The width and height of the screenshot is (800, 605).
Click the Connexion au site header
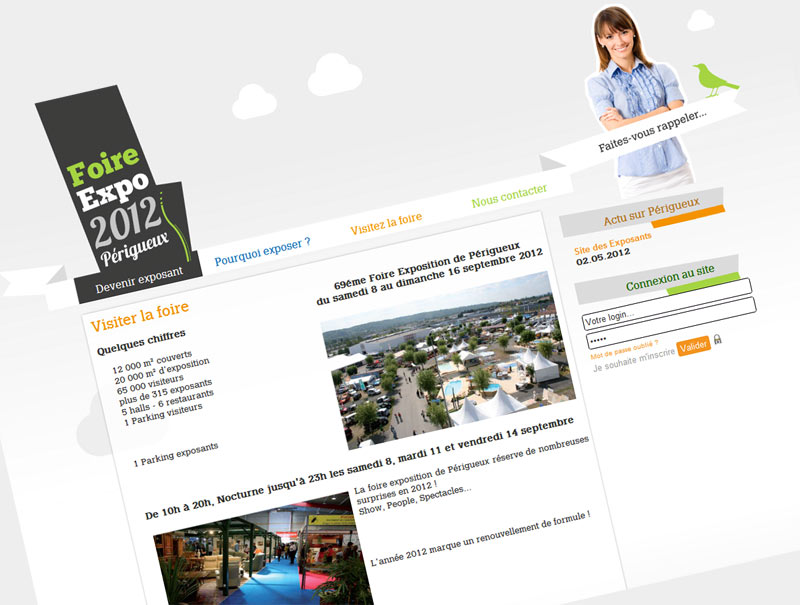point(670,278)
